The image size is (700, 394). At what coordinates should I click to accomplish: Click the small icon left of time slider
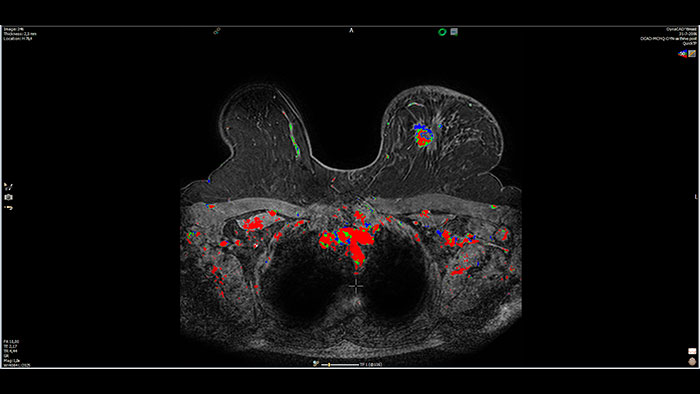(316, 364)
